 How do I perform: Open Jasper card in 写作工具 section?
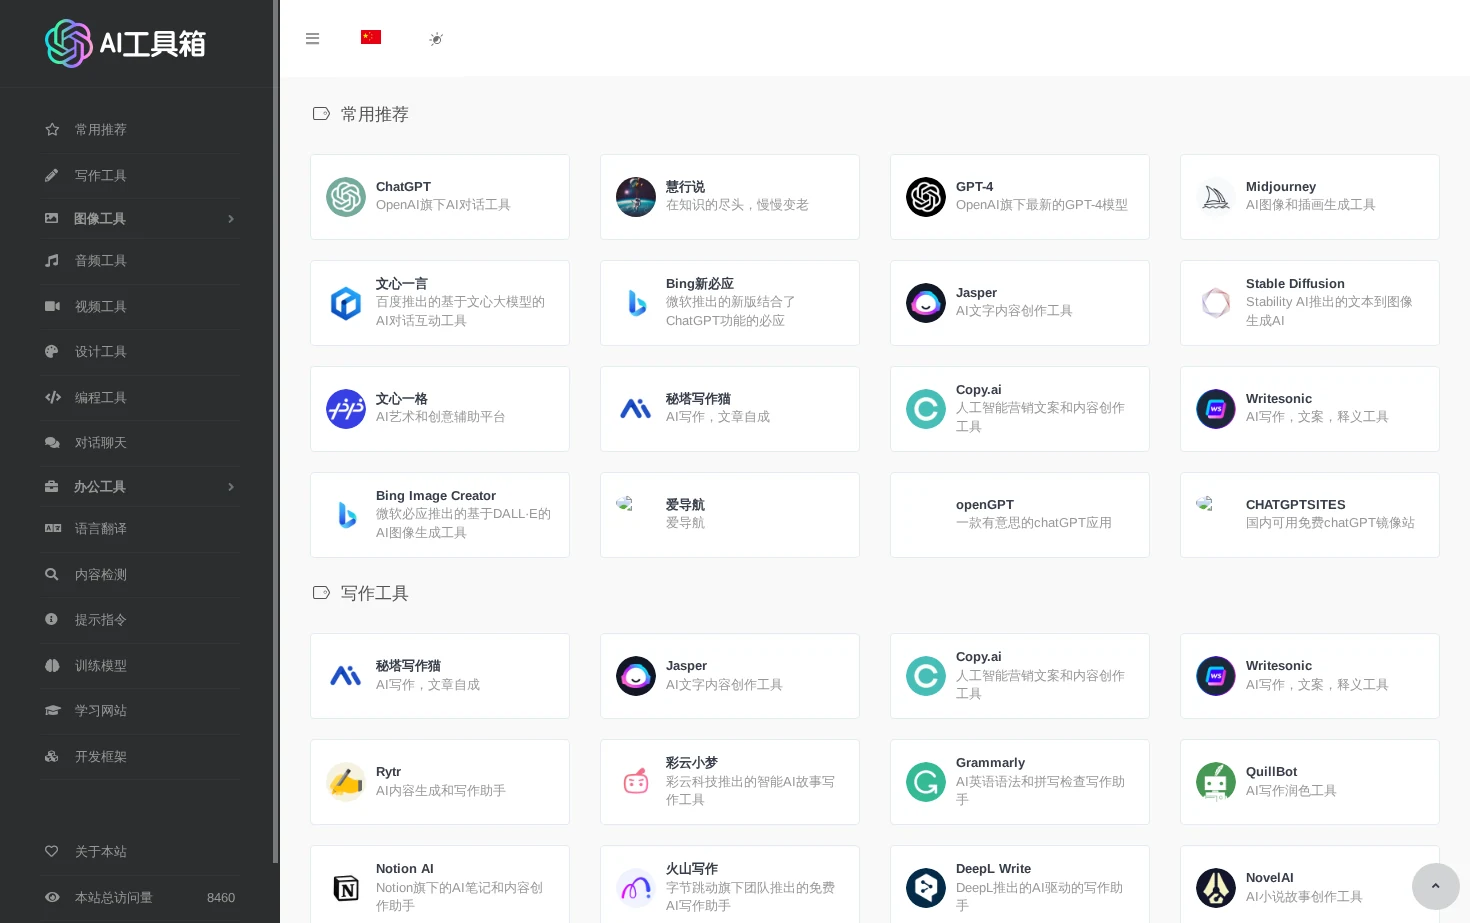(730, 676)
